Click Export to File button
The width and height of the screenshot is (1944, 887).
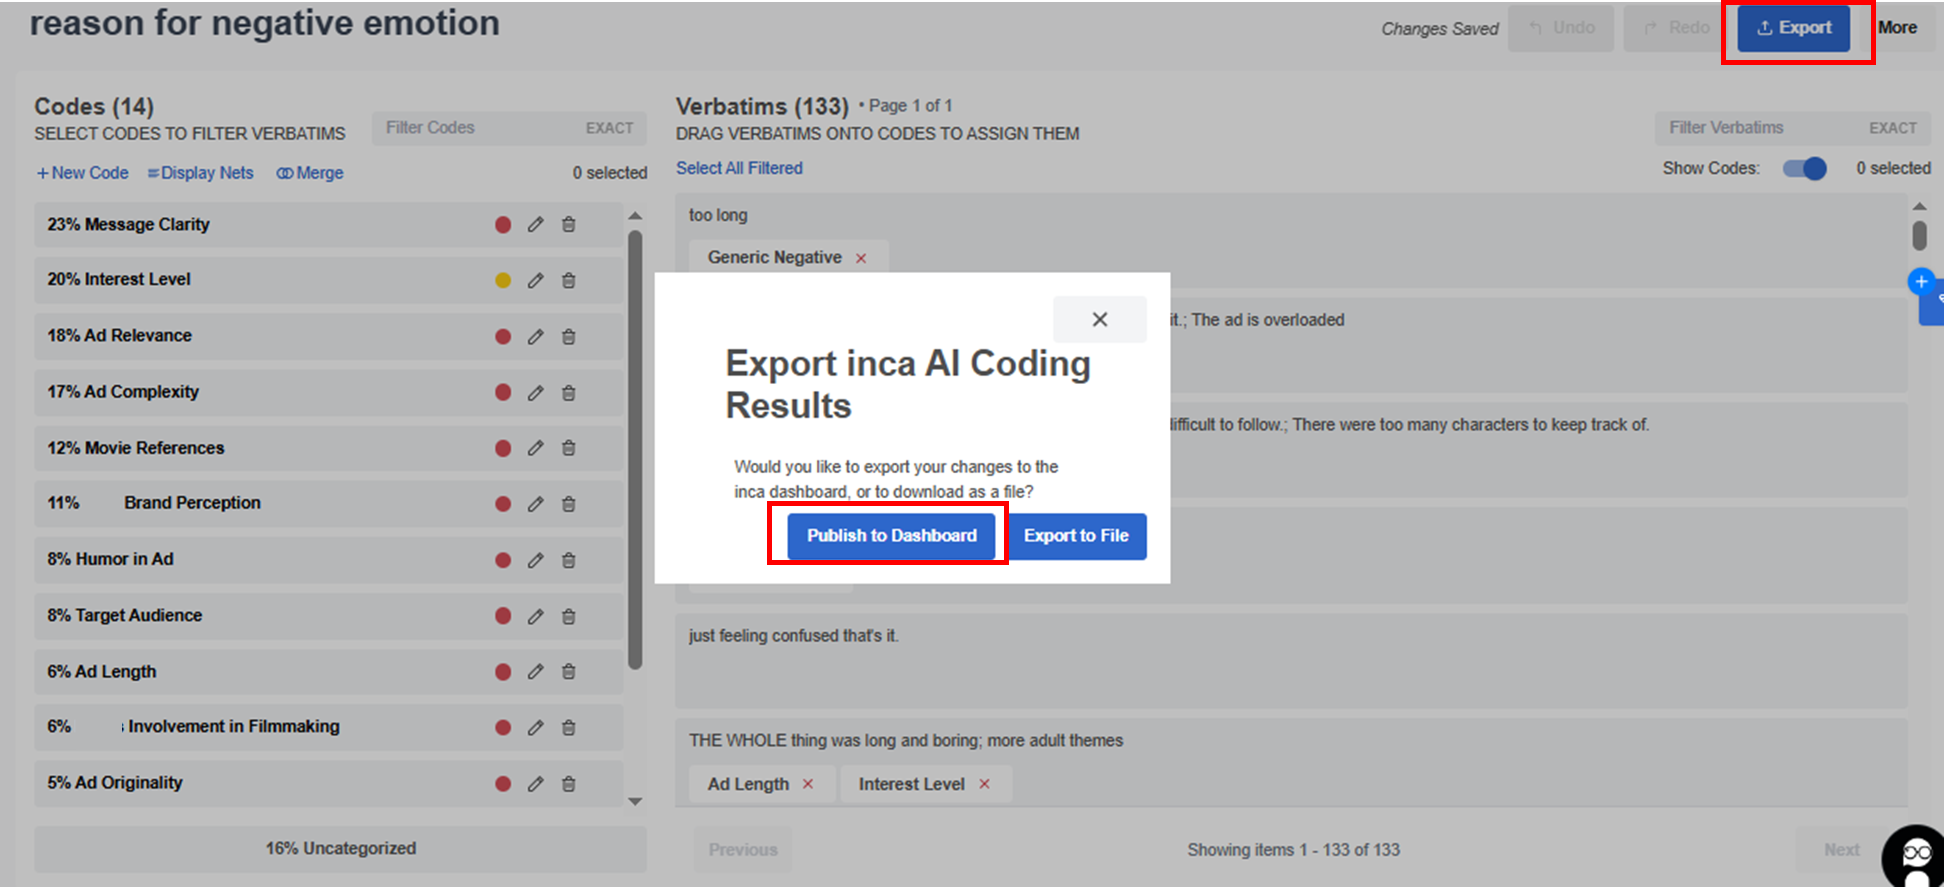(1076, 536)
